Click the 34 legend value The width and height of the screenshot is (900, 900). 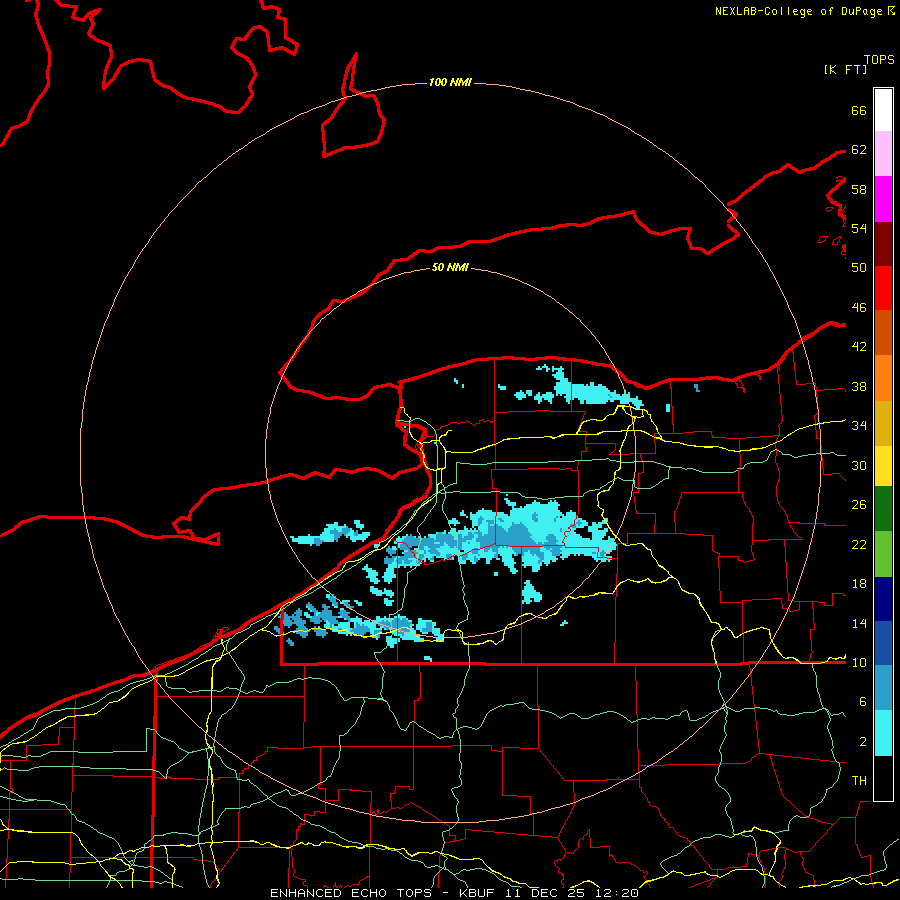[x=859, y=425]
